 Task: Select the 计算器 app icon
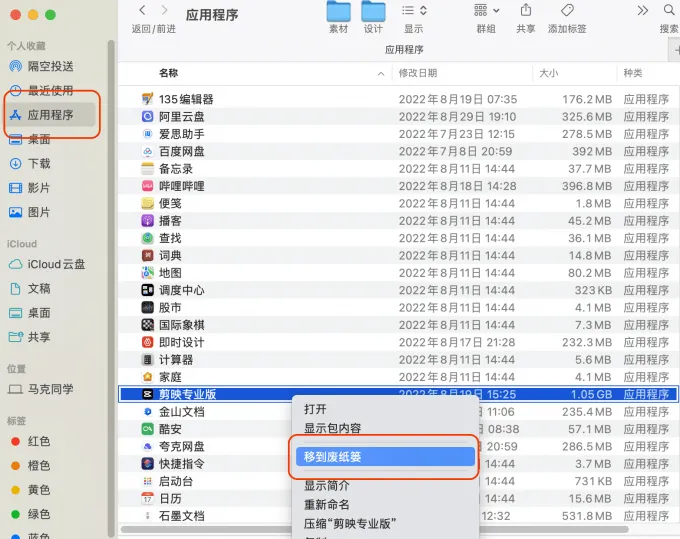147,359
